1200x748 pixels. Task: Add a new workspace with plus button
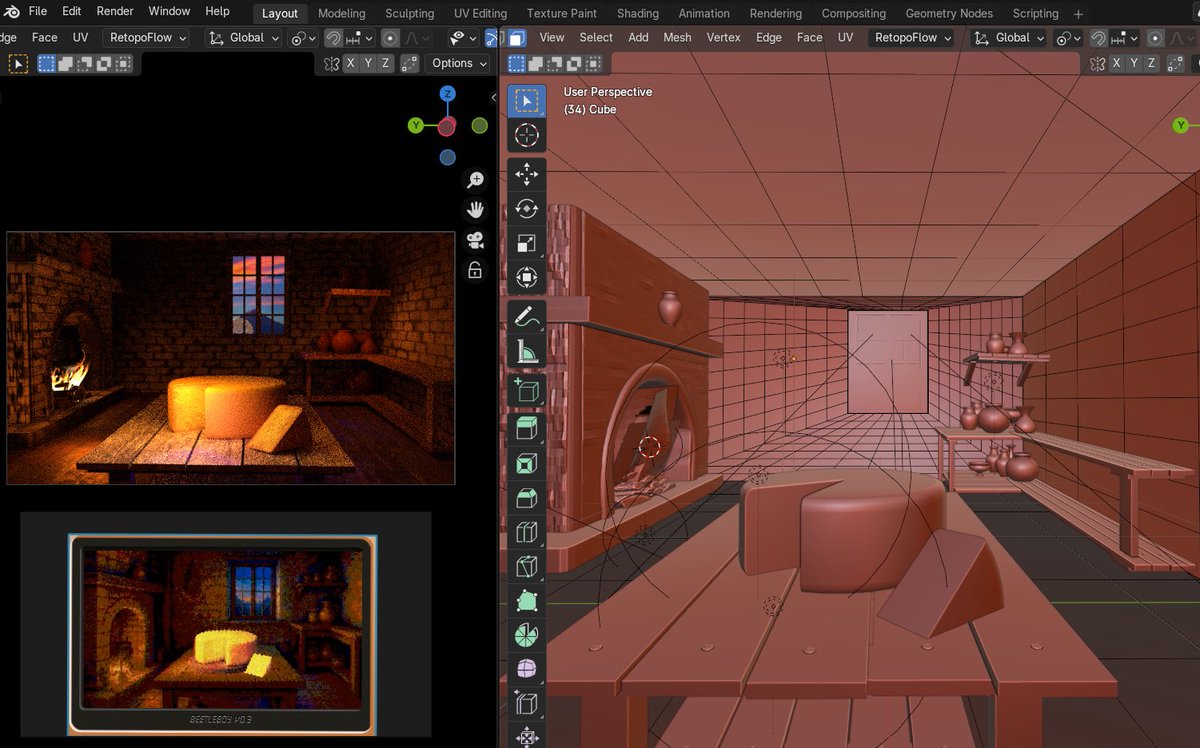point(1078,14)
